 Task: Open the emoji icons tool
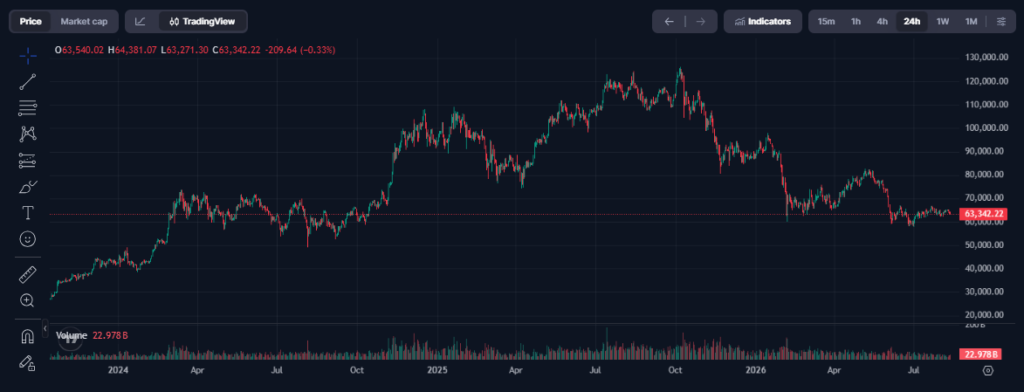[27, 239]
